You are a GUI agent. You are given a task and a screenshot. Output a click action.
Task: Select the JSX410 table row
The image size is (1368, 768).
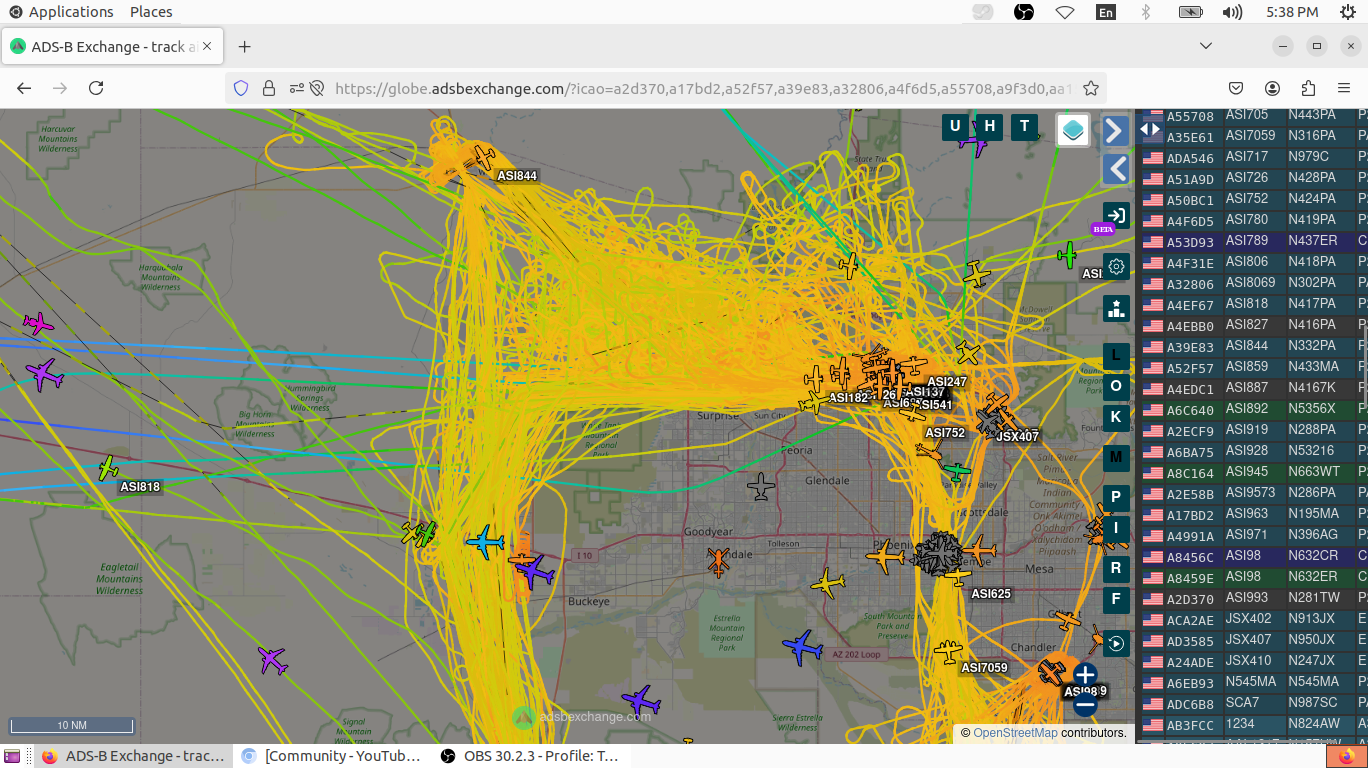click(x=1253, y=661)
